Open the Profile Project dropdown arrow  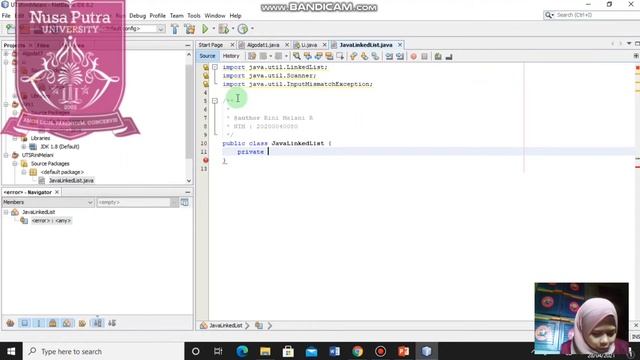(252, 29)
